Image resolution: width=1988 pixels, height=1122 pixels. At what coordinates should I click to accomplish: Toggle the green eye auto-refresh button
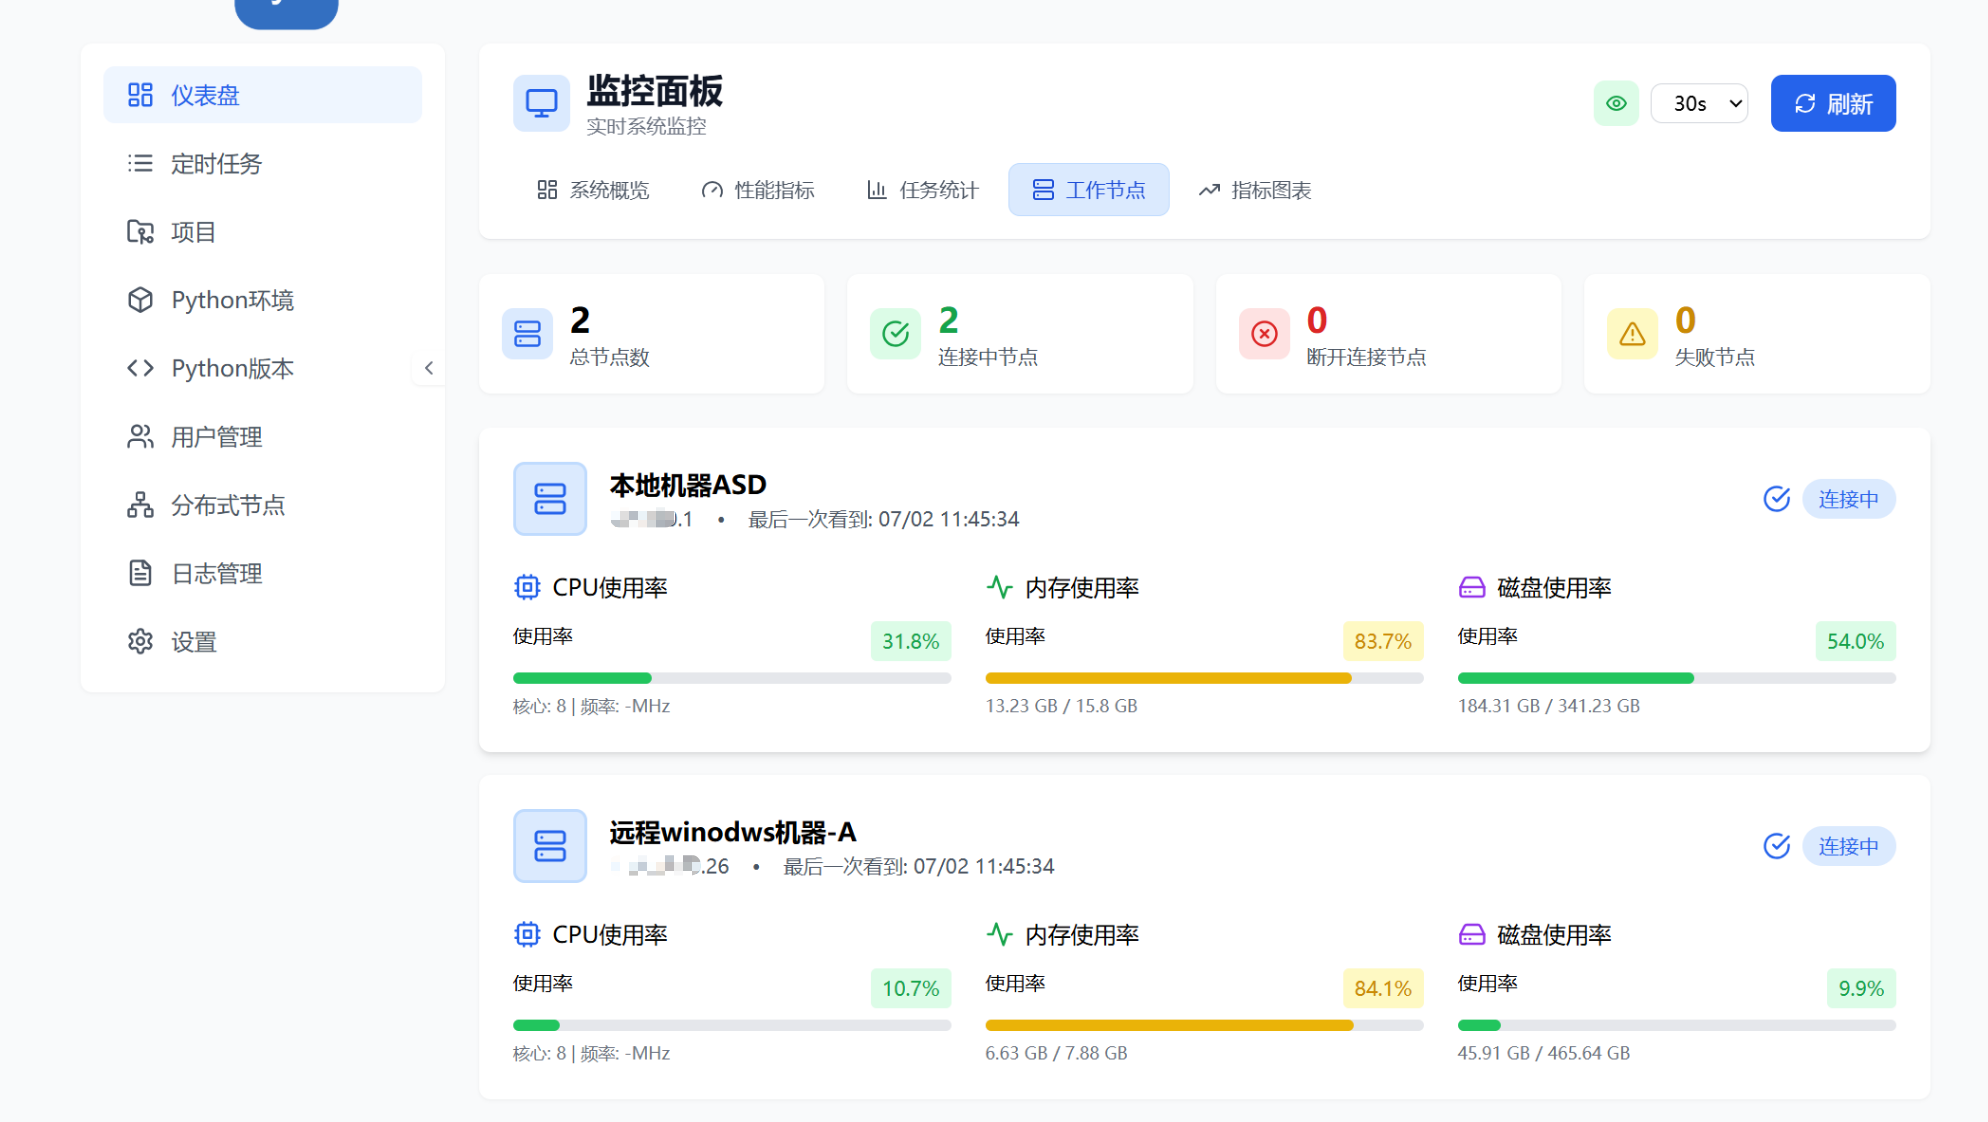pos(1615,103)
